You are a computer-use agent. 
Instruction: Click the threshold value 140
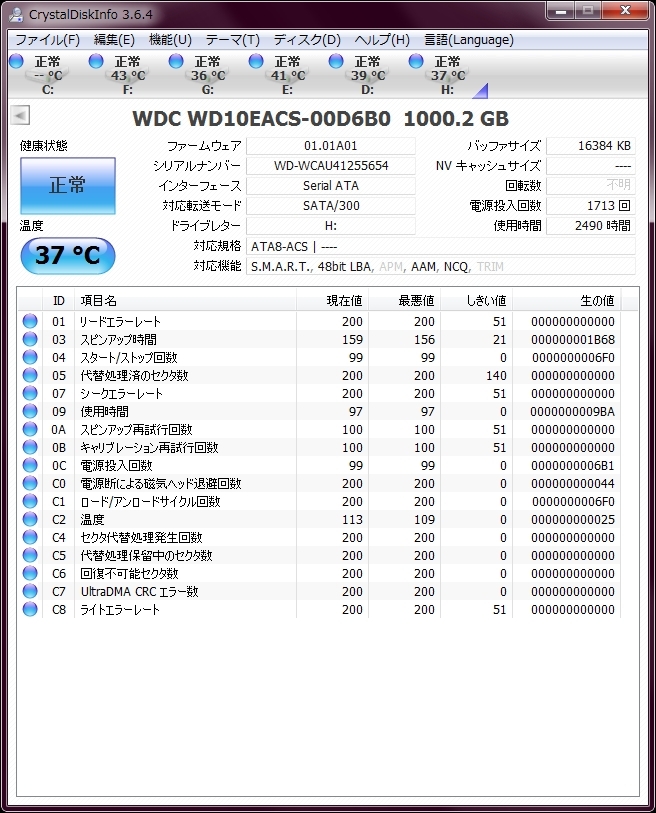pyautogui.click(x=496, y=375)
